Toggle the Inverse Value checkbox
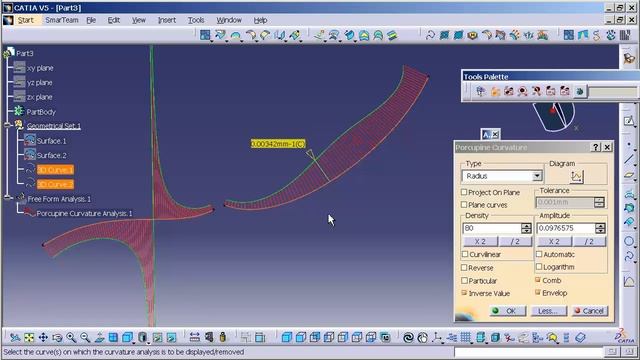 tap(464, 293)
